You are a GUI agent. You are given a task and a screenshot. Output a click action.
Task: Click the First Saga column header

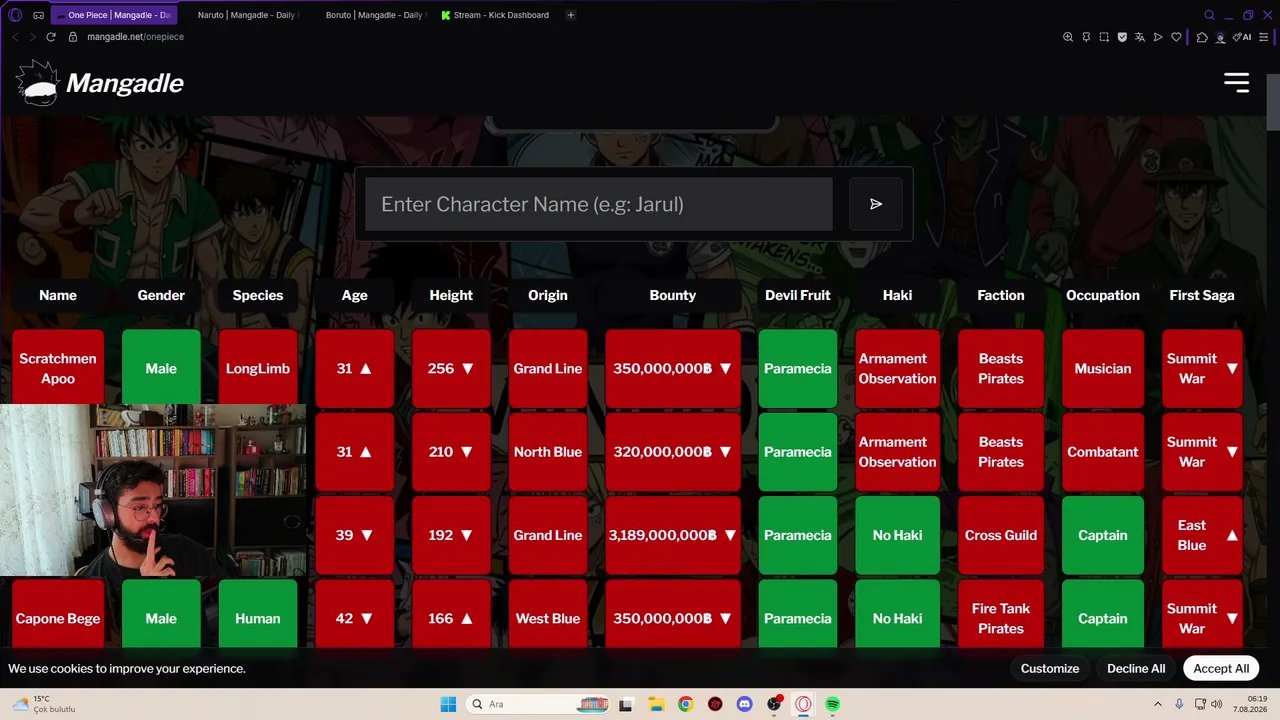(1202, 295)
